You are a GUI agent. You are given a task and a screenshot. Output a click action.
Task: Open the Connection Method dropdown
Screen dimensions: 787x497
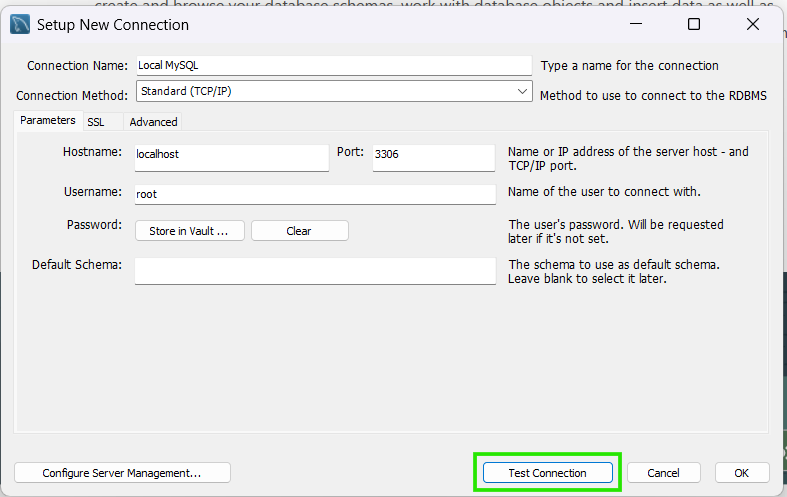point(334,91)
